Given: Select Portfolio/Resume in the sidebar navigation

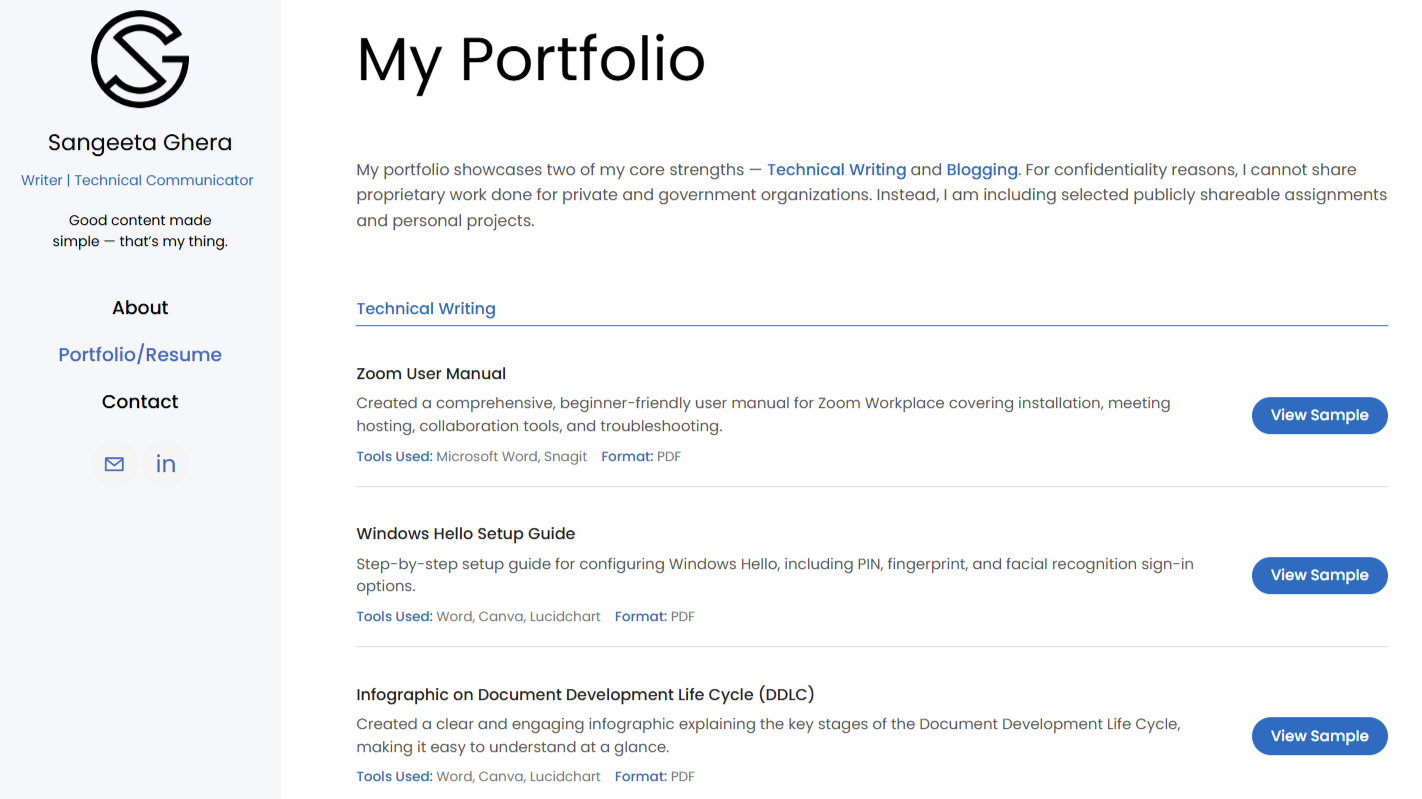Looking at the screenshot, I should pos(140,355).
